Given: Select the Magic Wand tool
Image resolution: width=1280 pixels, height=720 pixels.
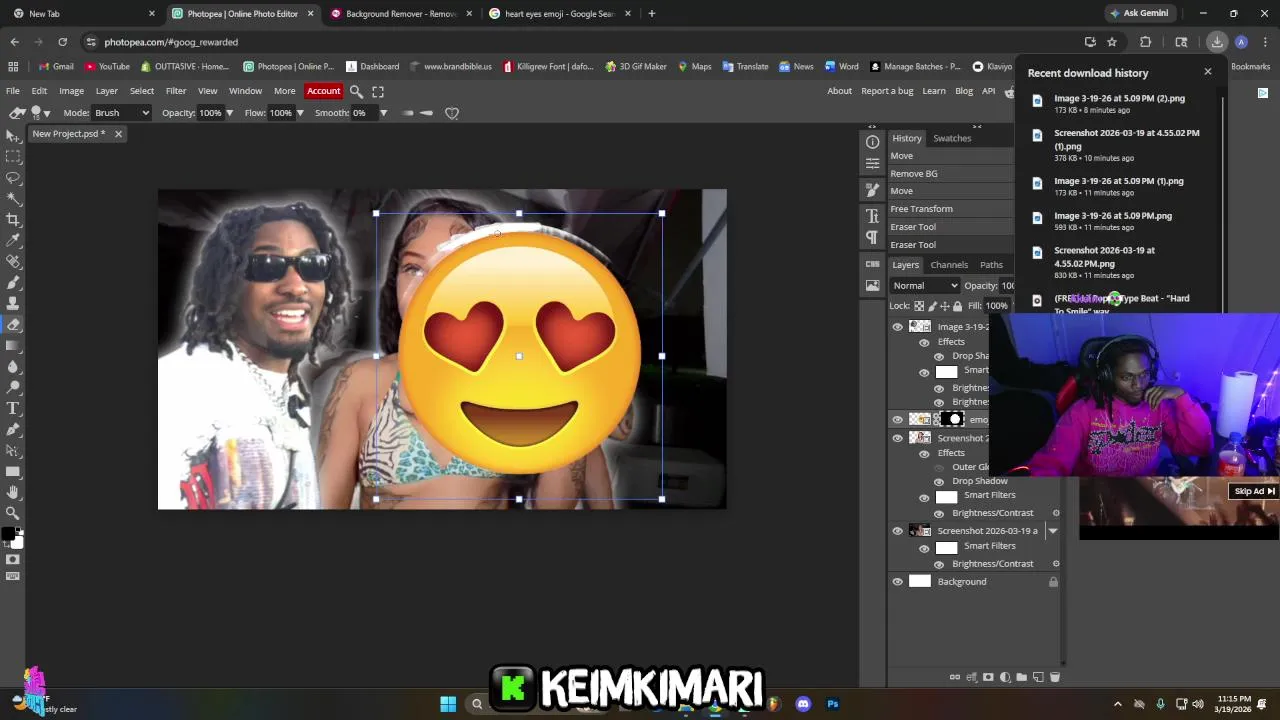Looking at the screenshot, I should coord(13,199).
